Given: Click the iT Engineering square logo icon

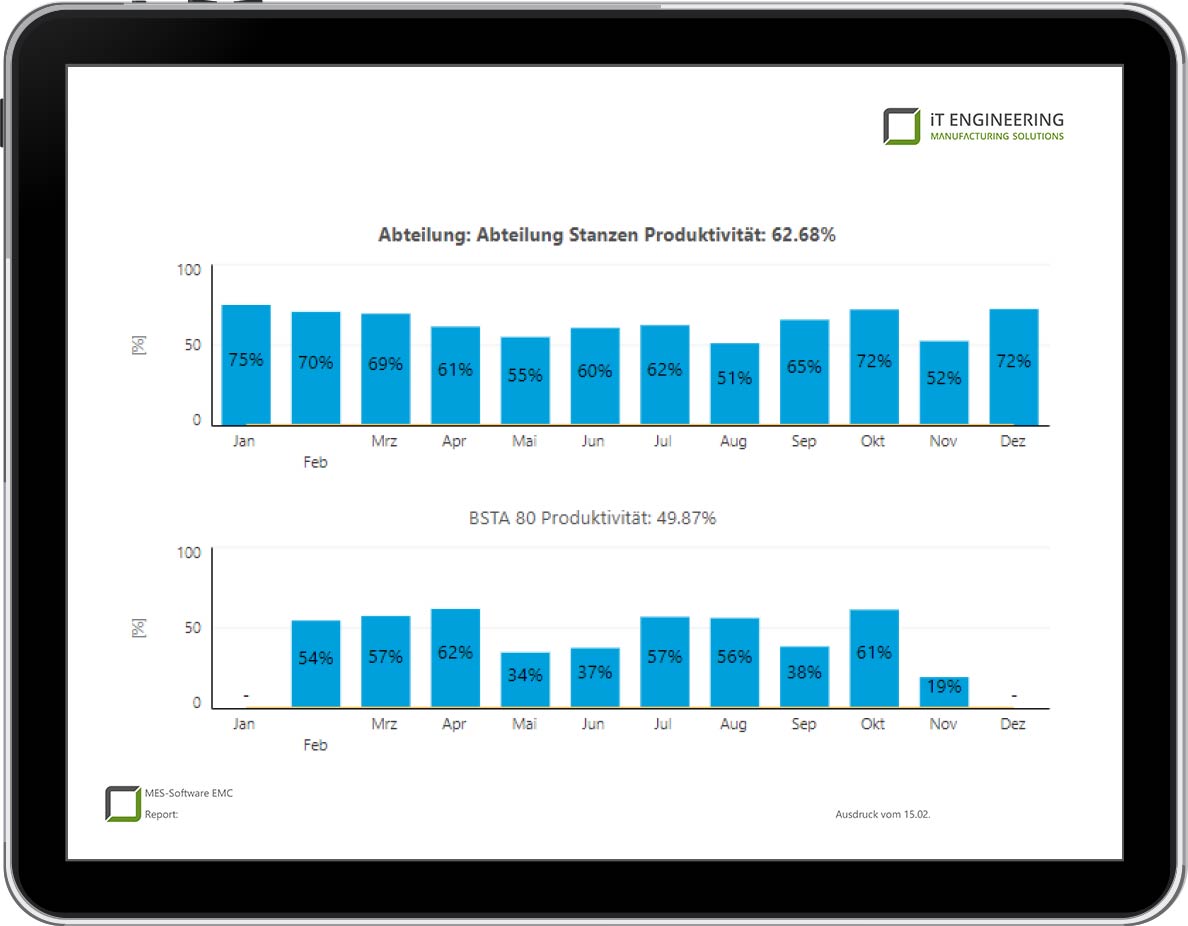Looking at the screenshot, I should [901, 126].
